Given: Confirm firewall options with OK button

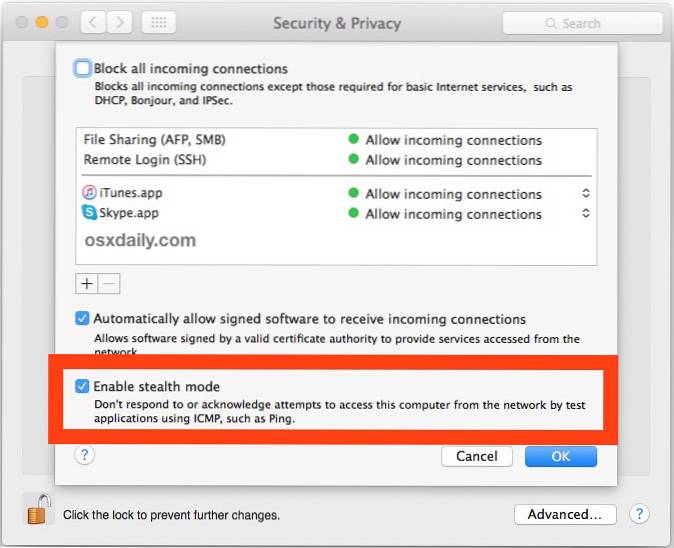Looking at the screenshot, I should coord(560,456).
